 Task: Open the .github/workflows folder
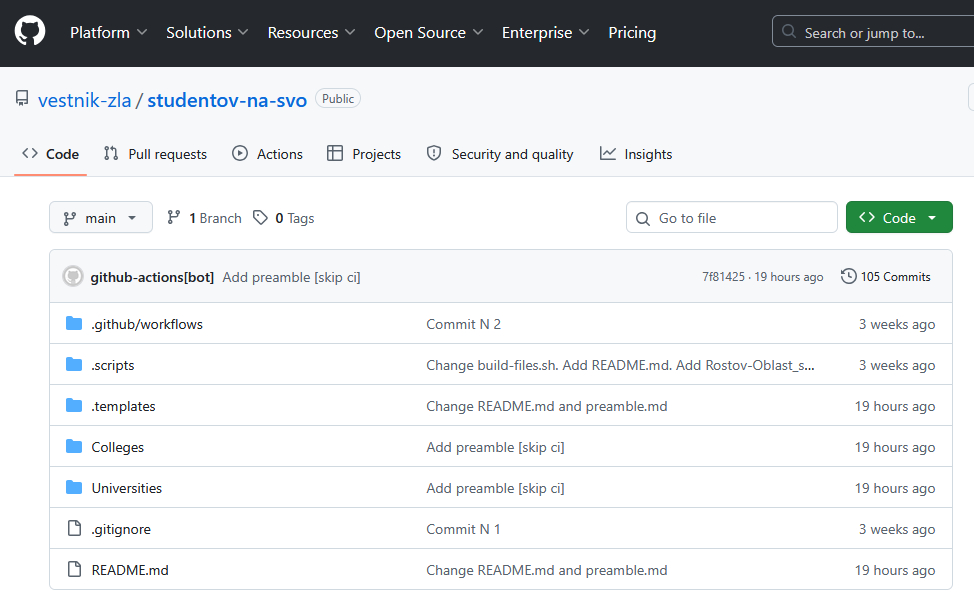tap(147, 324)
